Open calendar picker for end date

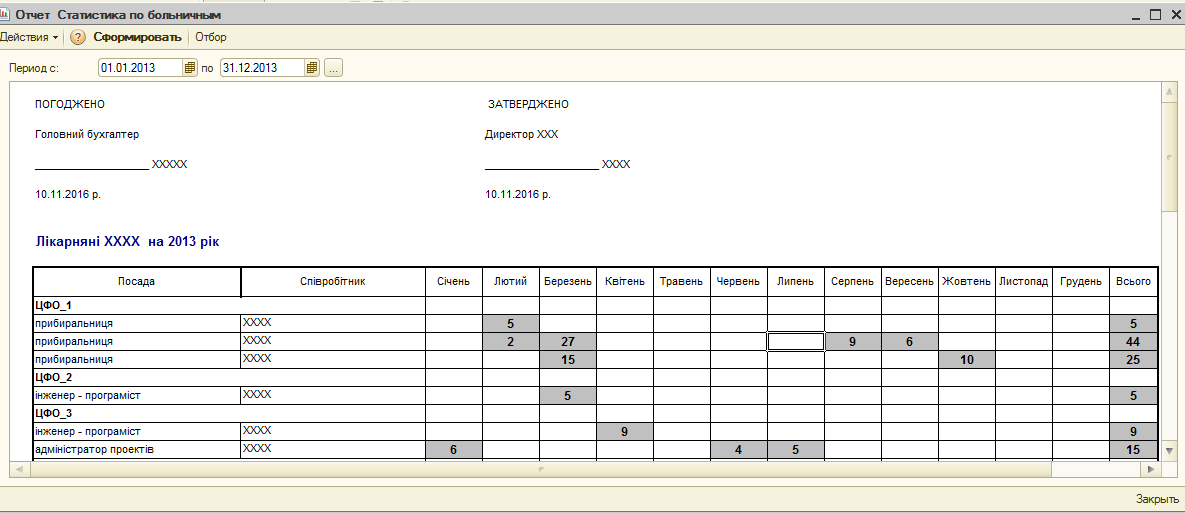(x=312, y=68)
